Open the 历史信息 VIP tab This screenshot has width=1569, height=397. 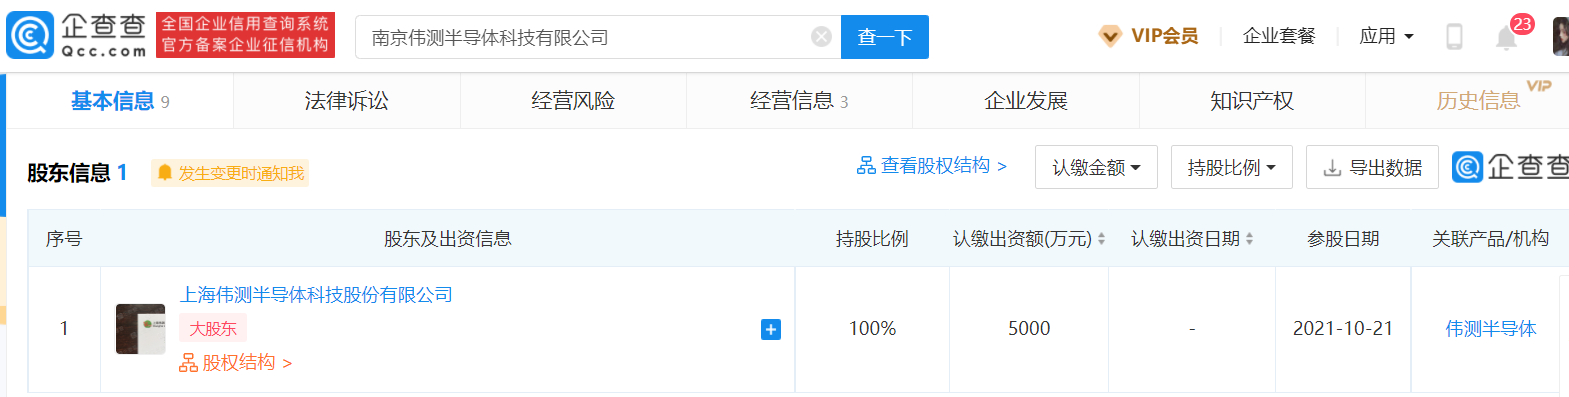click(x=1478, y=101)
